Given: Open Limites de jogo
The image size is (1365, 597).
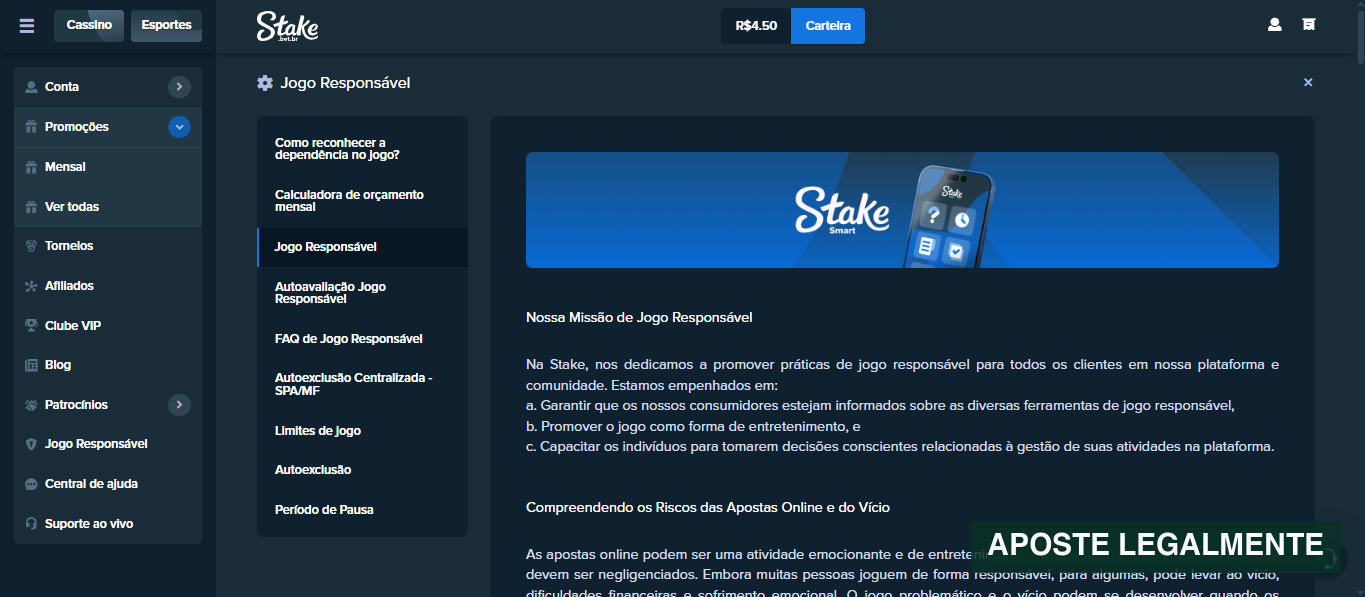Looking at the screenshot, I should tap(362, 431).
